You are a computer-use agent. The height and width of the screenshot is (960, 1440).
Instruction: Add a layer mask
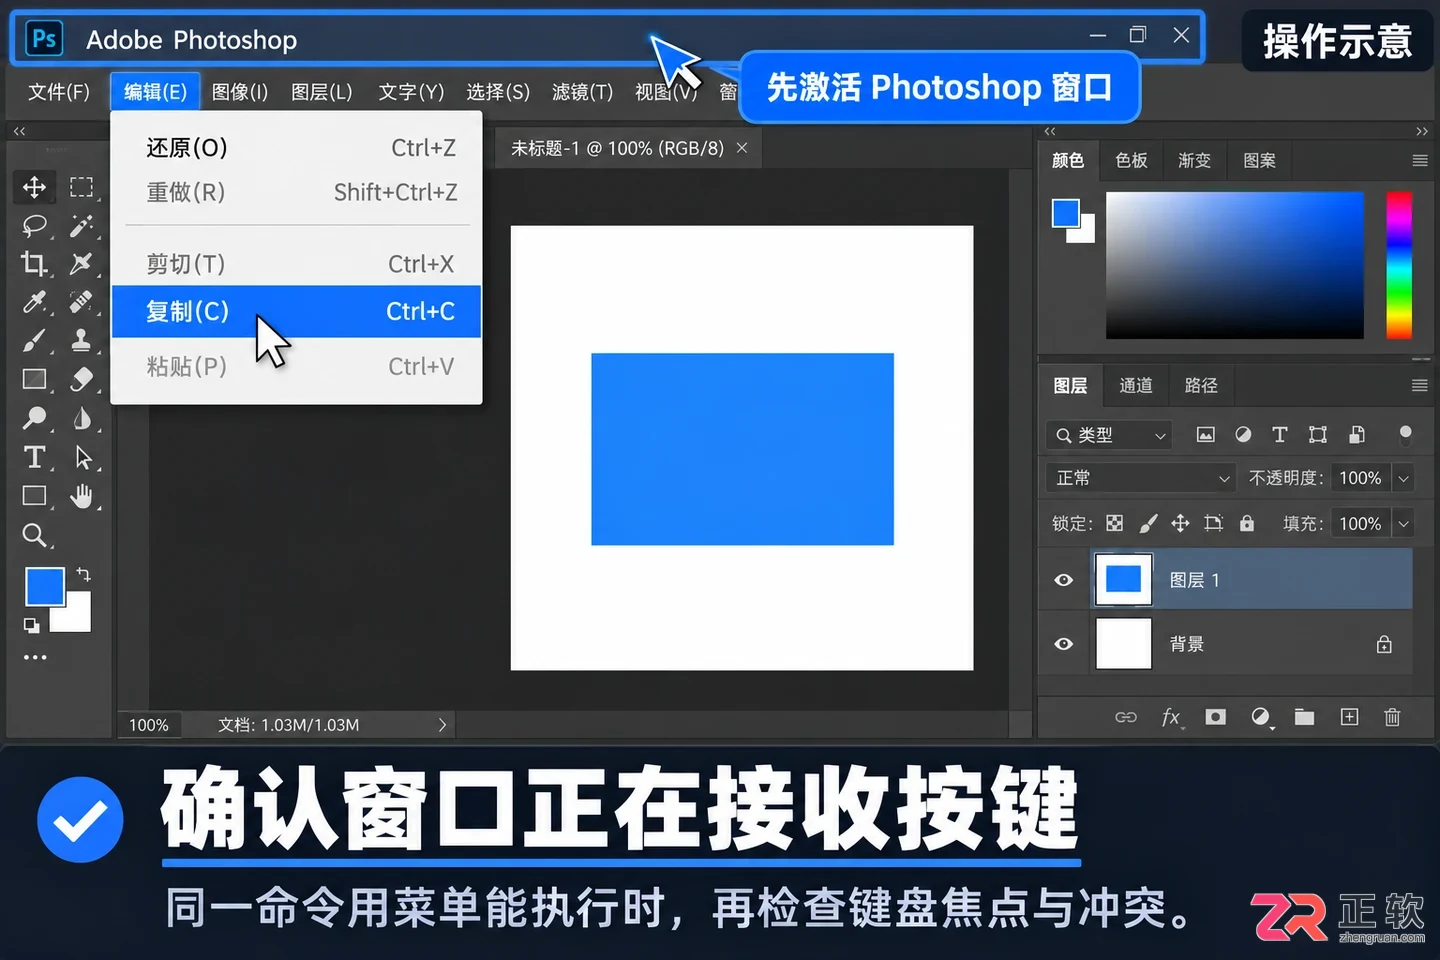(1215, 717)
